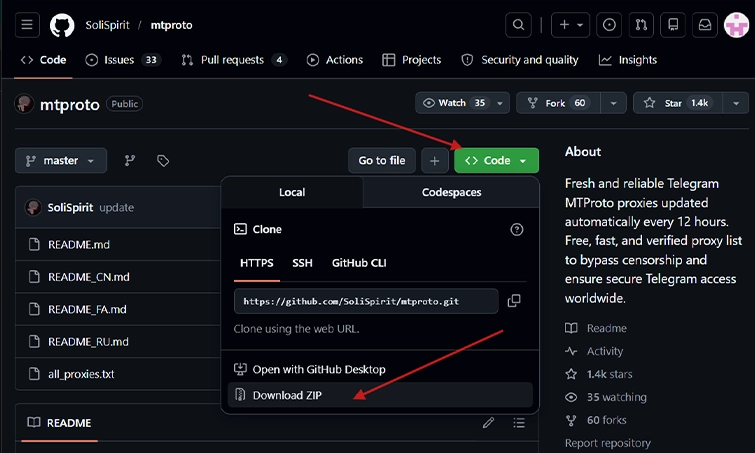The image size is (755, 453).
Task: Click the file icon next to all_proxies.txt
Action: 34,374
